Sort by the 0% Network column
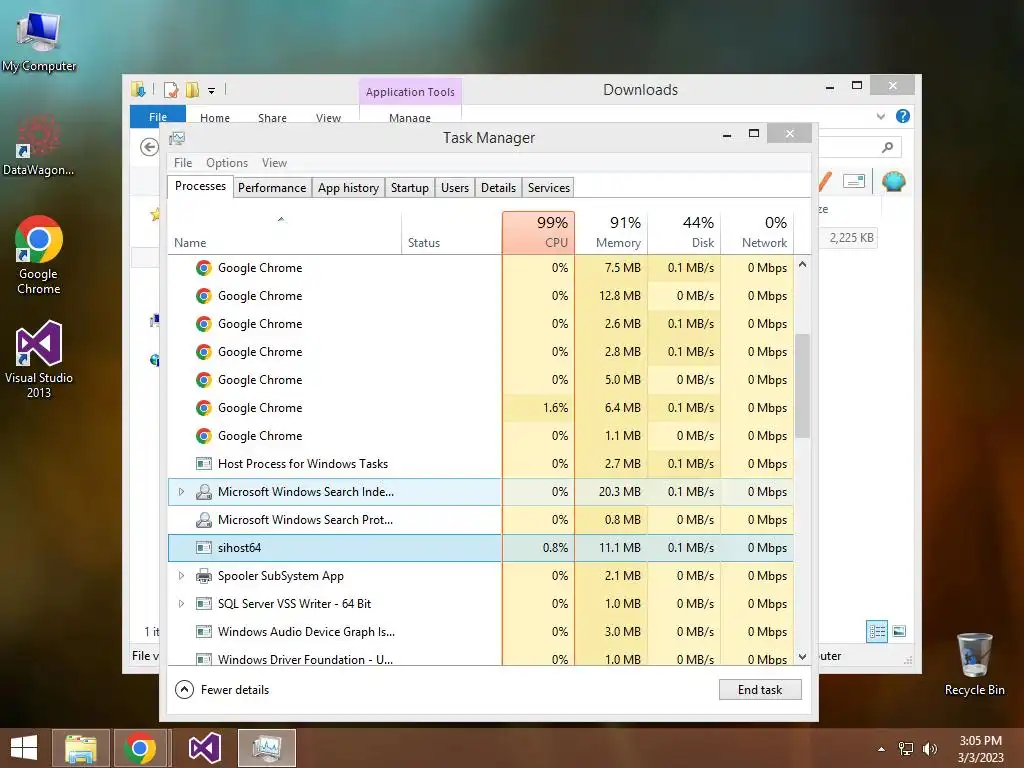 (758, 233)
